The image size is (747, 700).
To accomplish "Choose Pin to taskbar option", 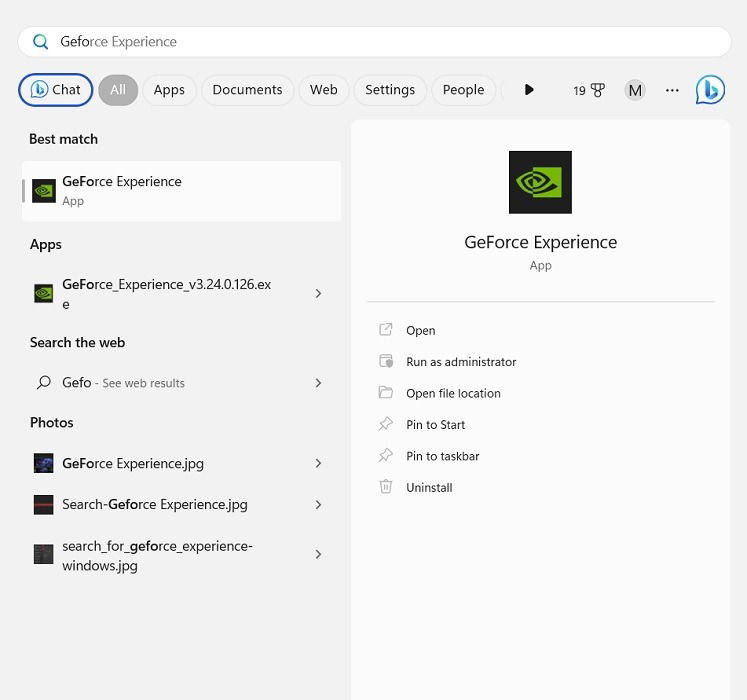I will 443,456.
